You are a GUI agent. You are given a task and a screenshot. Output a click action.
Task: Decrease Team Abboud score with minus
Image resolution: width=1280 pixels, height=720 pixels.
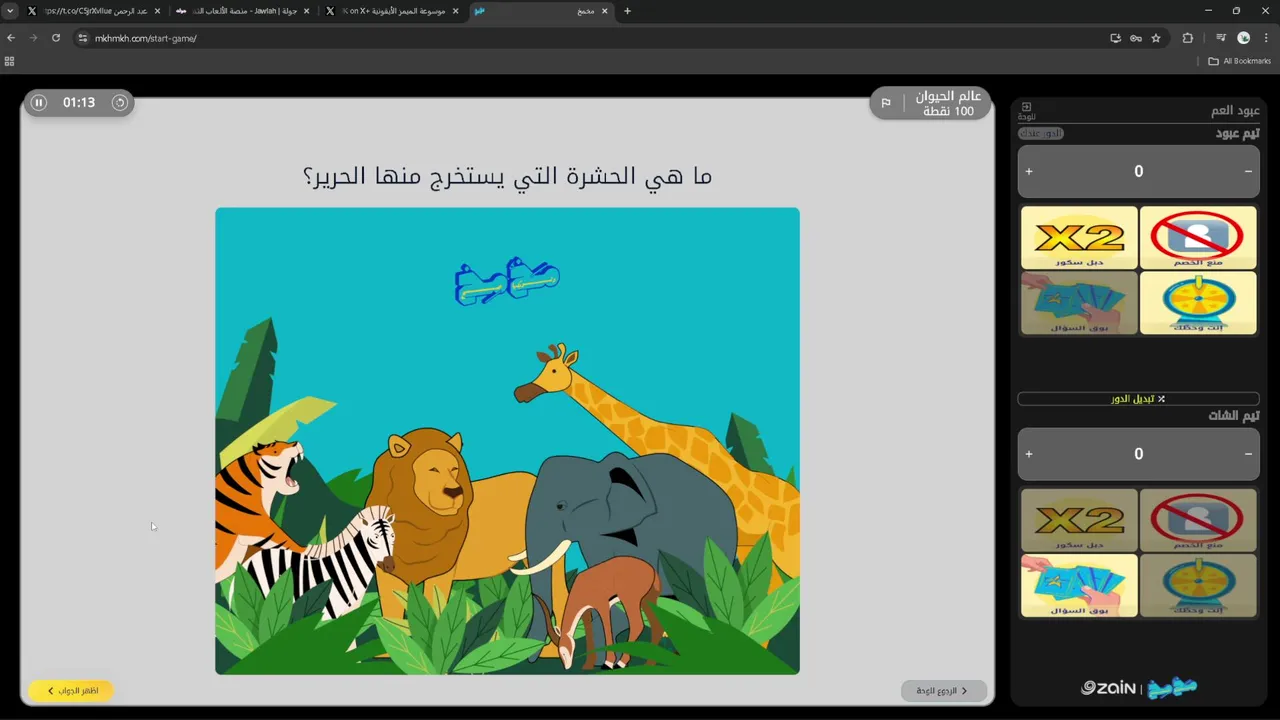tap(1248, 171)
